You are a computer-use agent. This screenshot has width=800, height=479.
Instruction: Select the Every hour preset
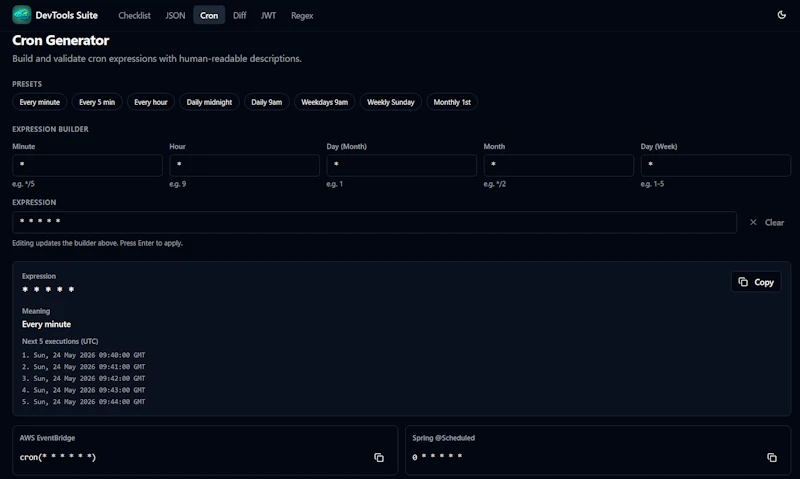151,102
